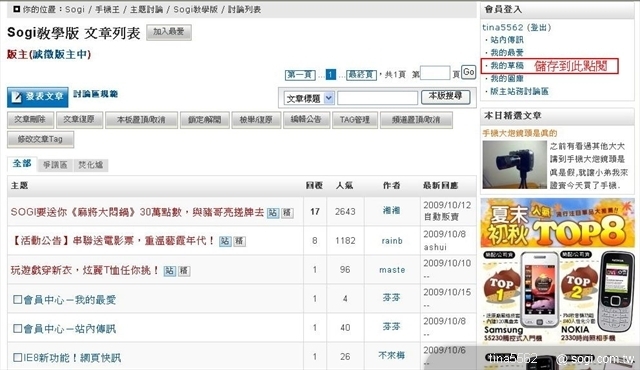The height and width of the screenshot is (370, 640).
Task: Open the 【活動公告】串聯送電影票 post
Action: [x=113, y=241]
